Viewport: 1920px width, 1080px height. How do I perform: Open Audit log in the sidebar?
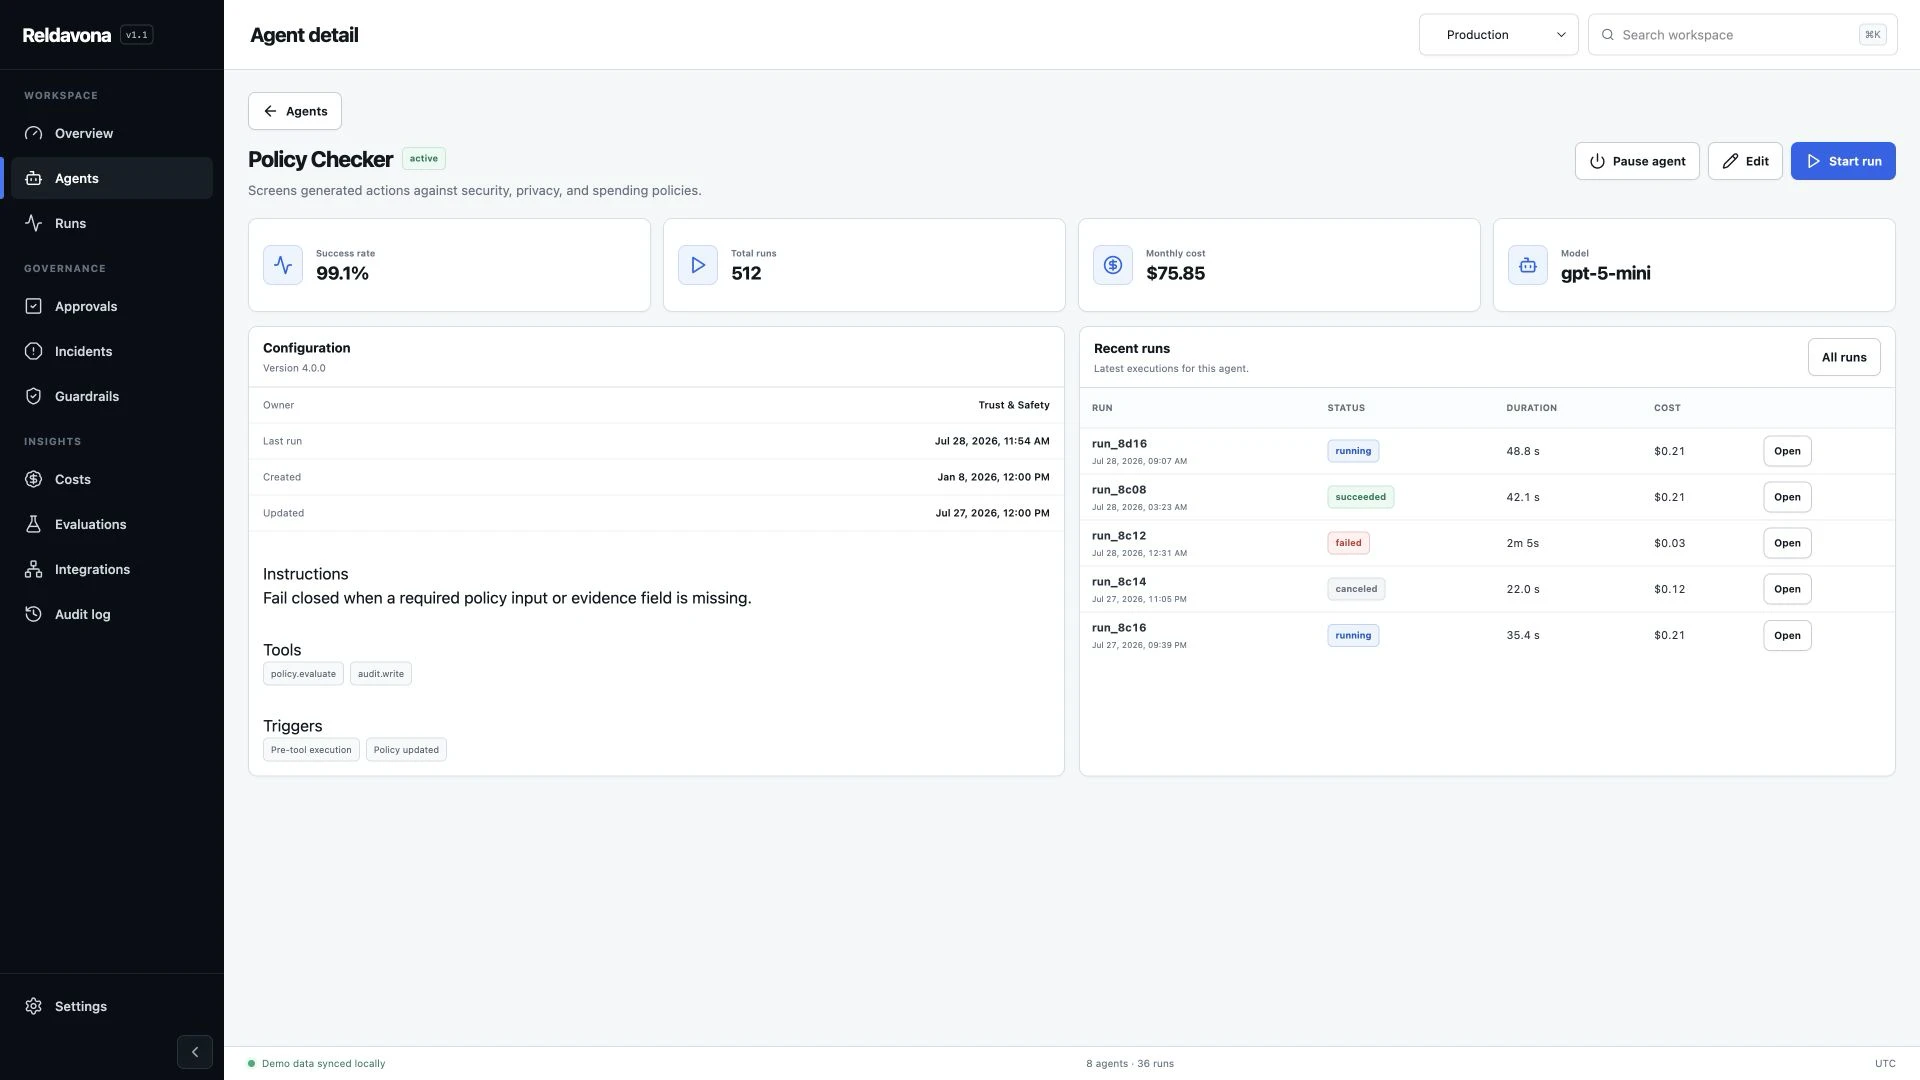point(112,614)
